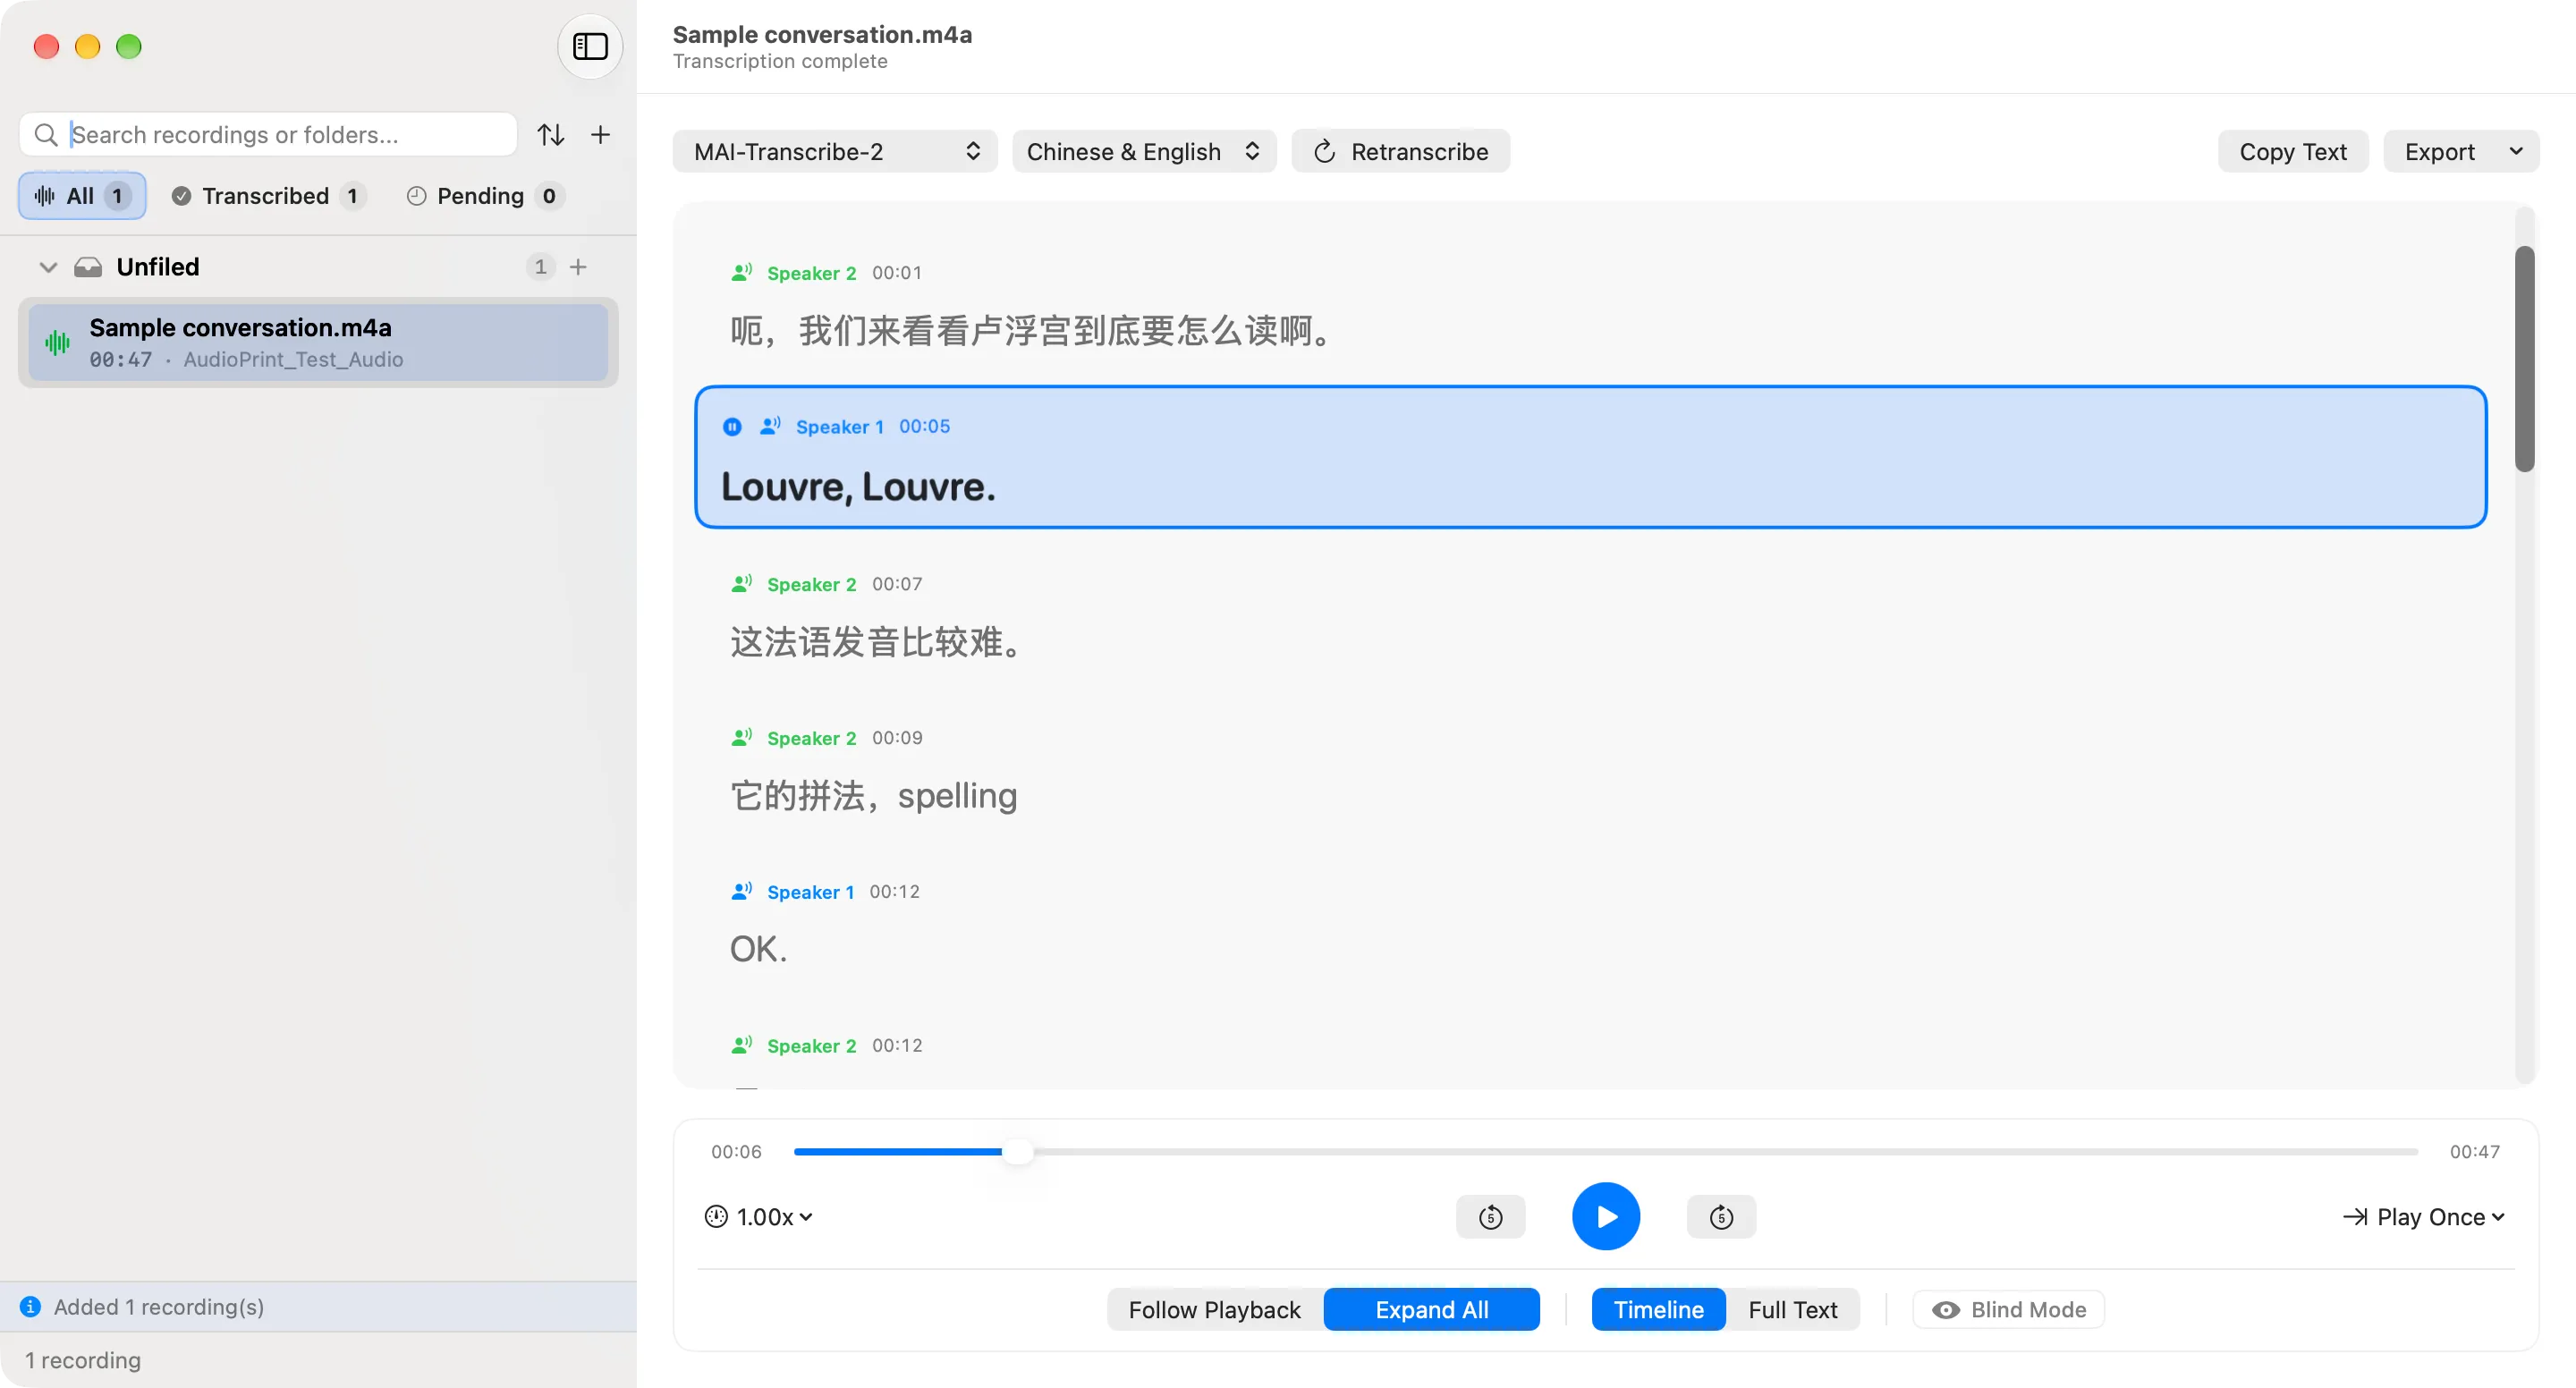This screenshot has width=2576, height=1388.
Task: Add recording with the plus next to search
Action: coord(600,134)
